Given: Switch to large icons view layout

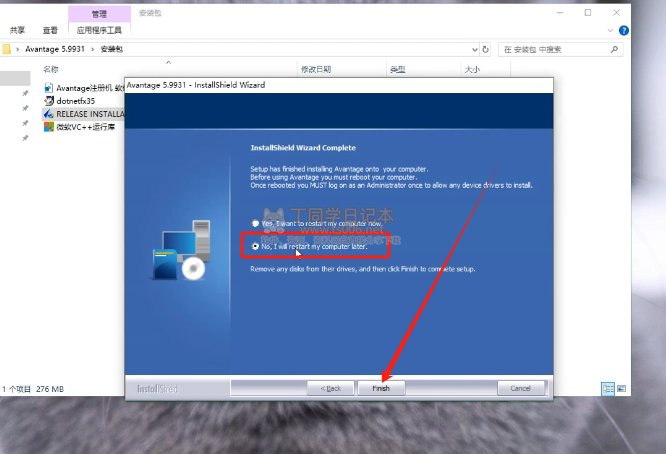Looking at the screenshot, I should 620,388.
